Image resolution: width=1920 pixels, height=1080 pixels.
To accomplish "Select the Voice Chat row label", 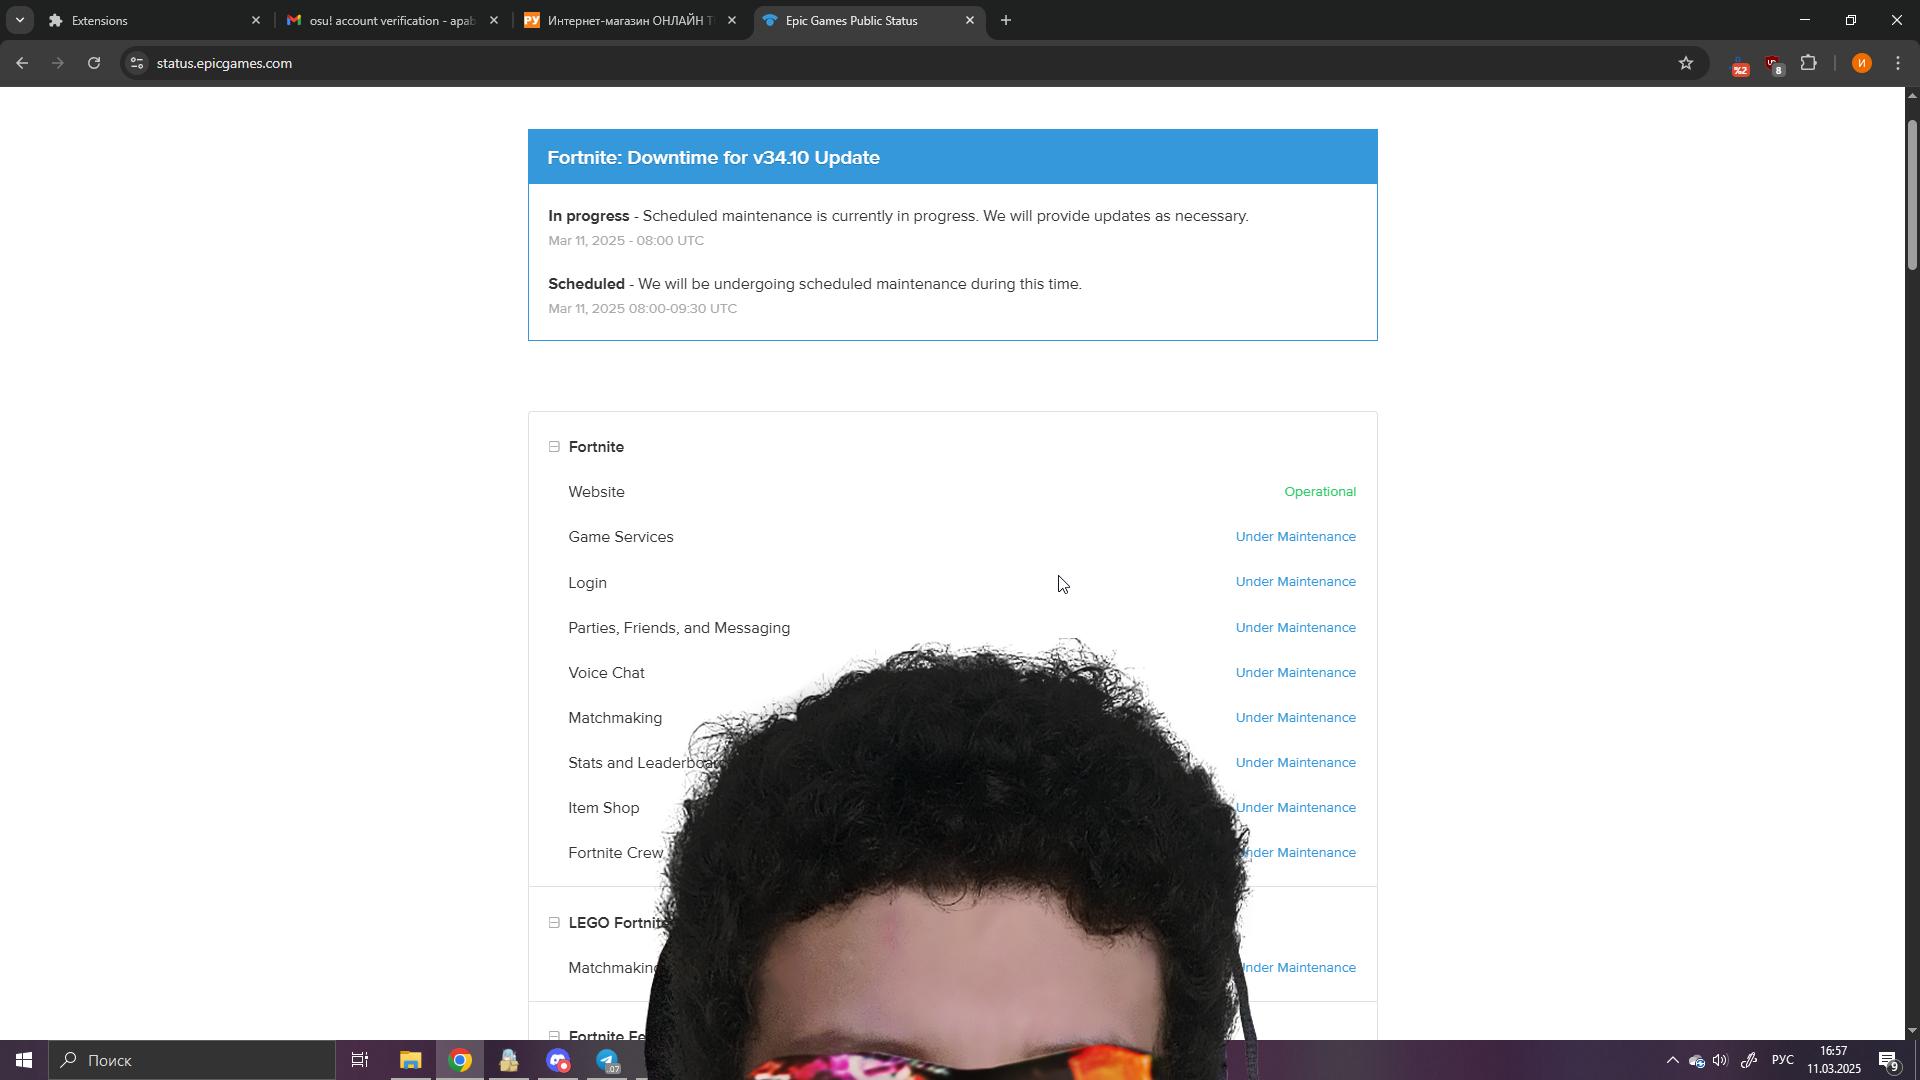I will coord(606,673).
